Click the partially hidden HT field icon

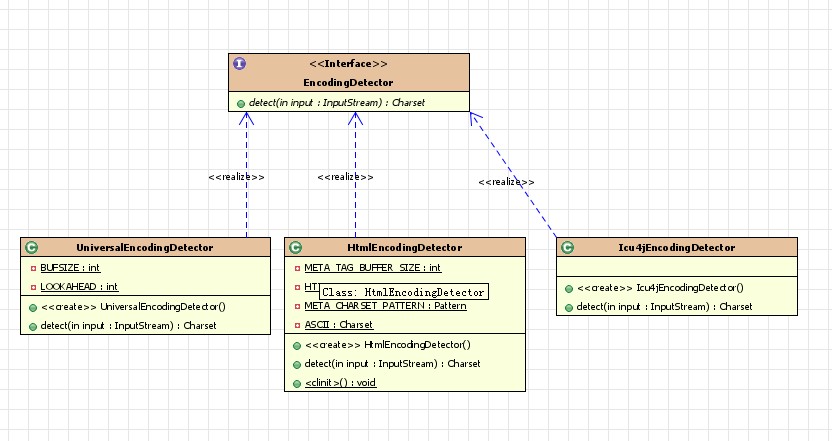click(297, 288)
